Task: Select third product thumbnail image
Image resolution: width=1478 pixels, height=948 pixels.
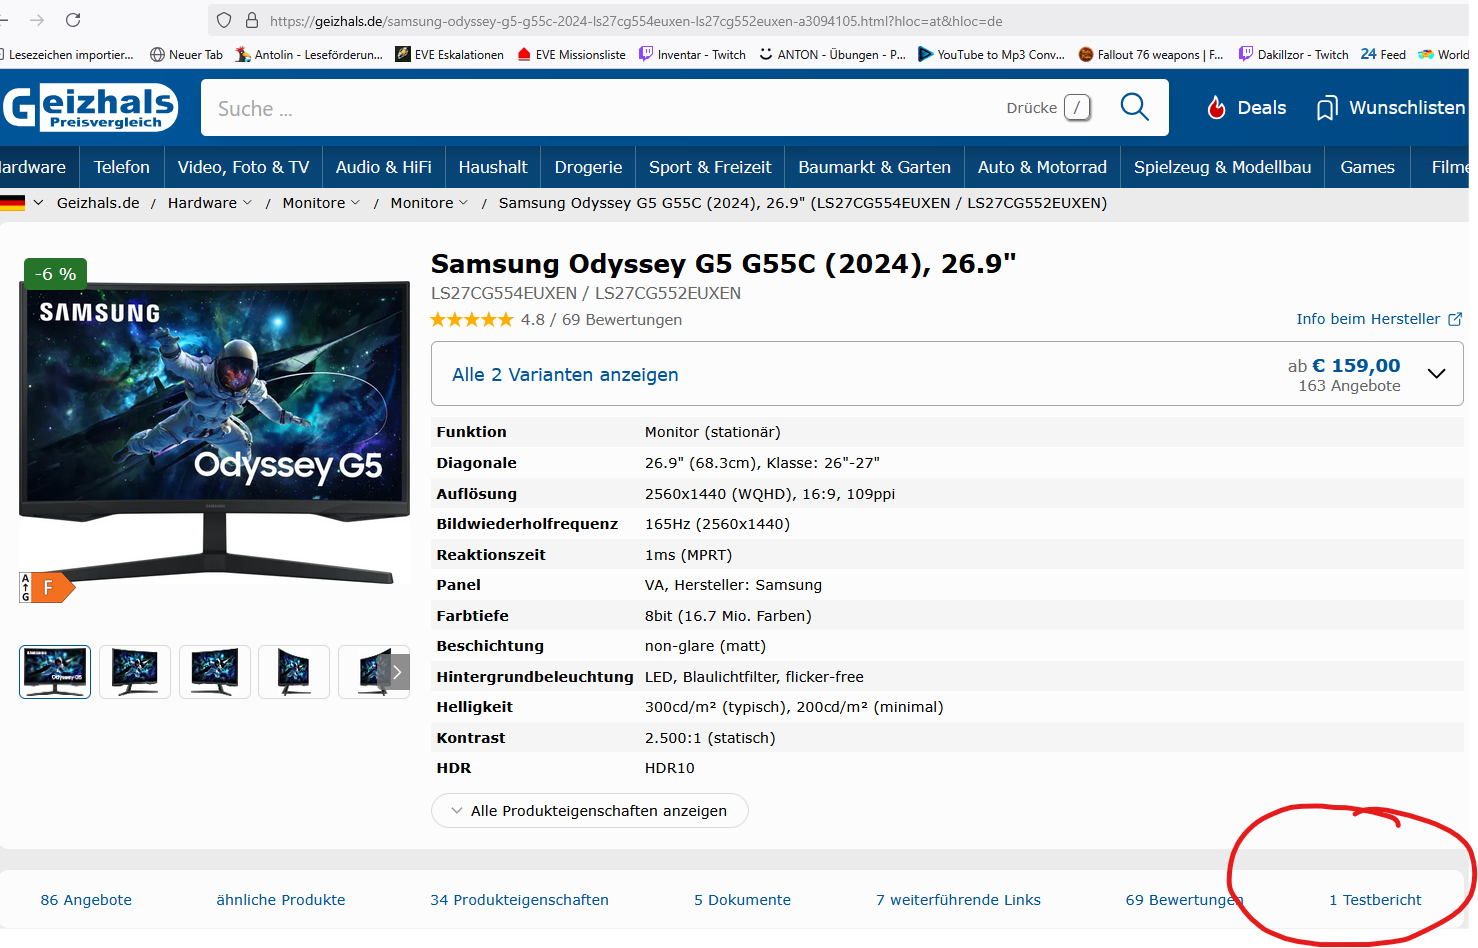Action: (215, 672)
